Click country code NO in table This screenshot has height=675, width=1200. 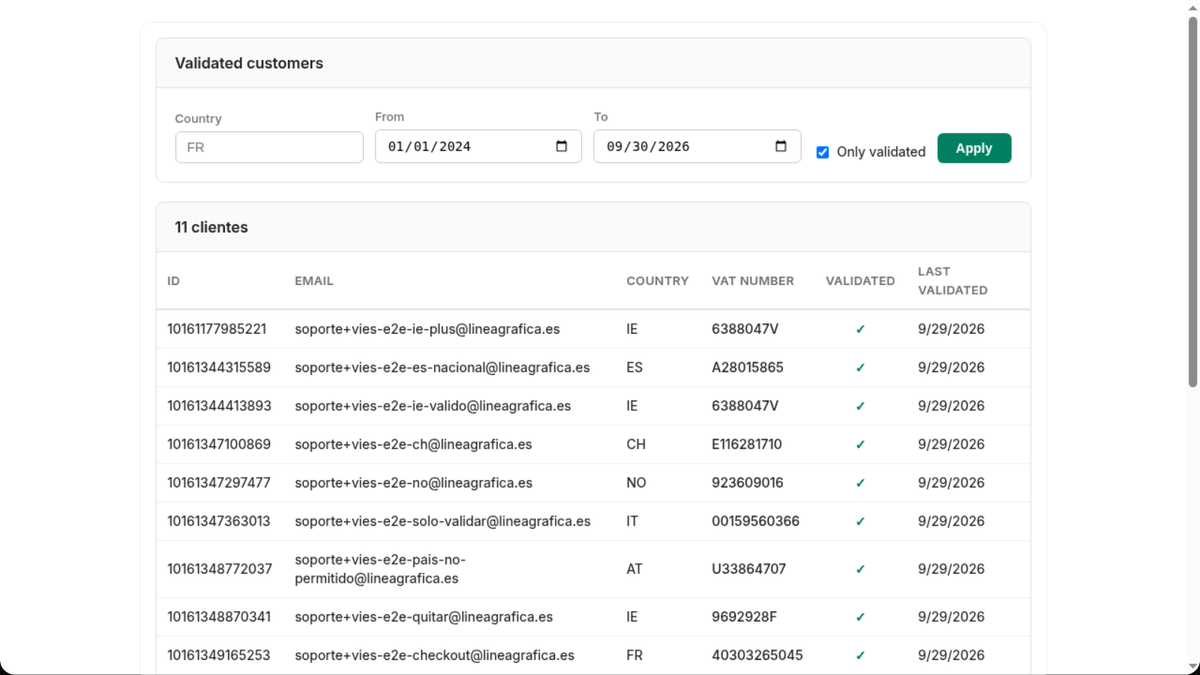tap(636, 483)
